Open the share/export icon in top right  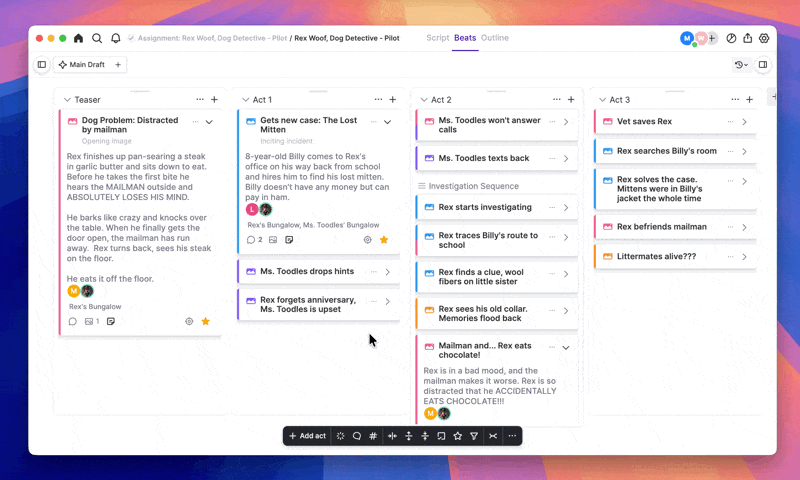point(747,38)
